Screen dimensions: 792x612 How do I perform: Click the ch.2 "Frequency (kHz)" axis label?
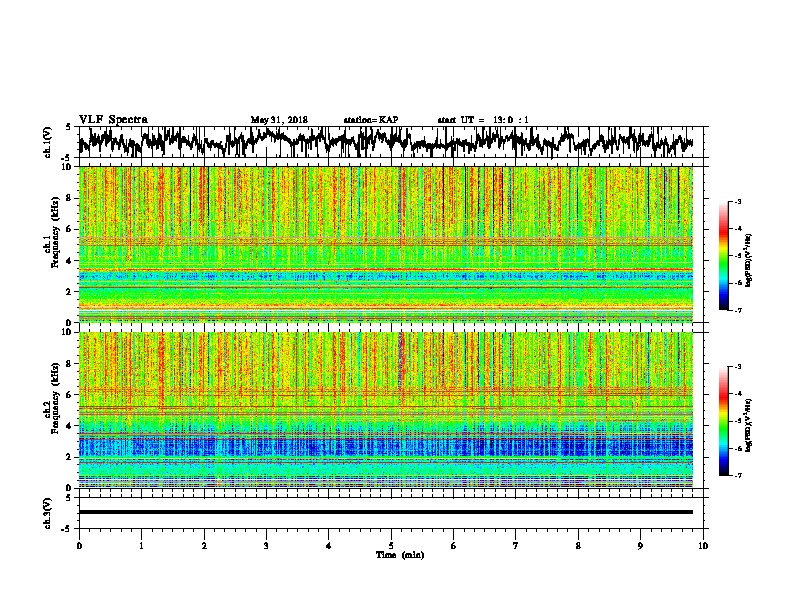(x=56, y=398)
